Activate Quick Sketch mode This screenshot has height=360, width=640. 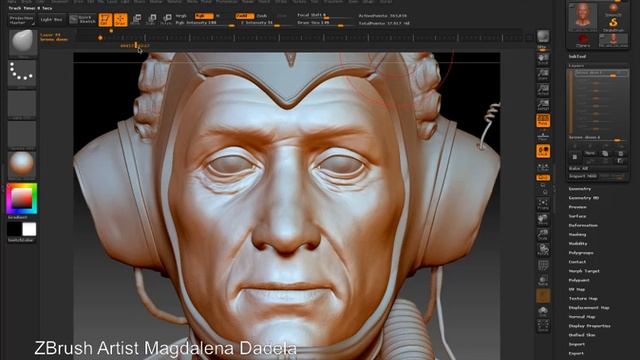83,20
